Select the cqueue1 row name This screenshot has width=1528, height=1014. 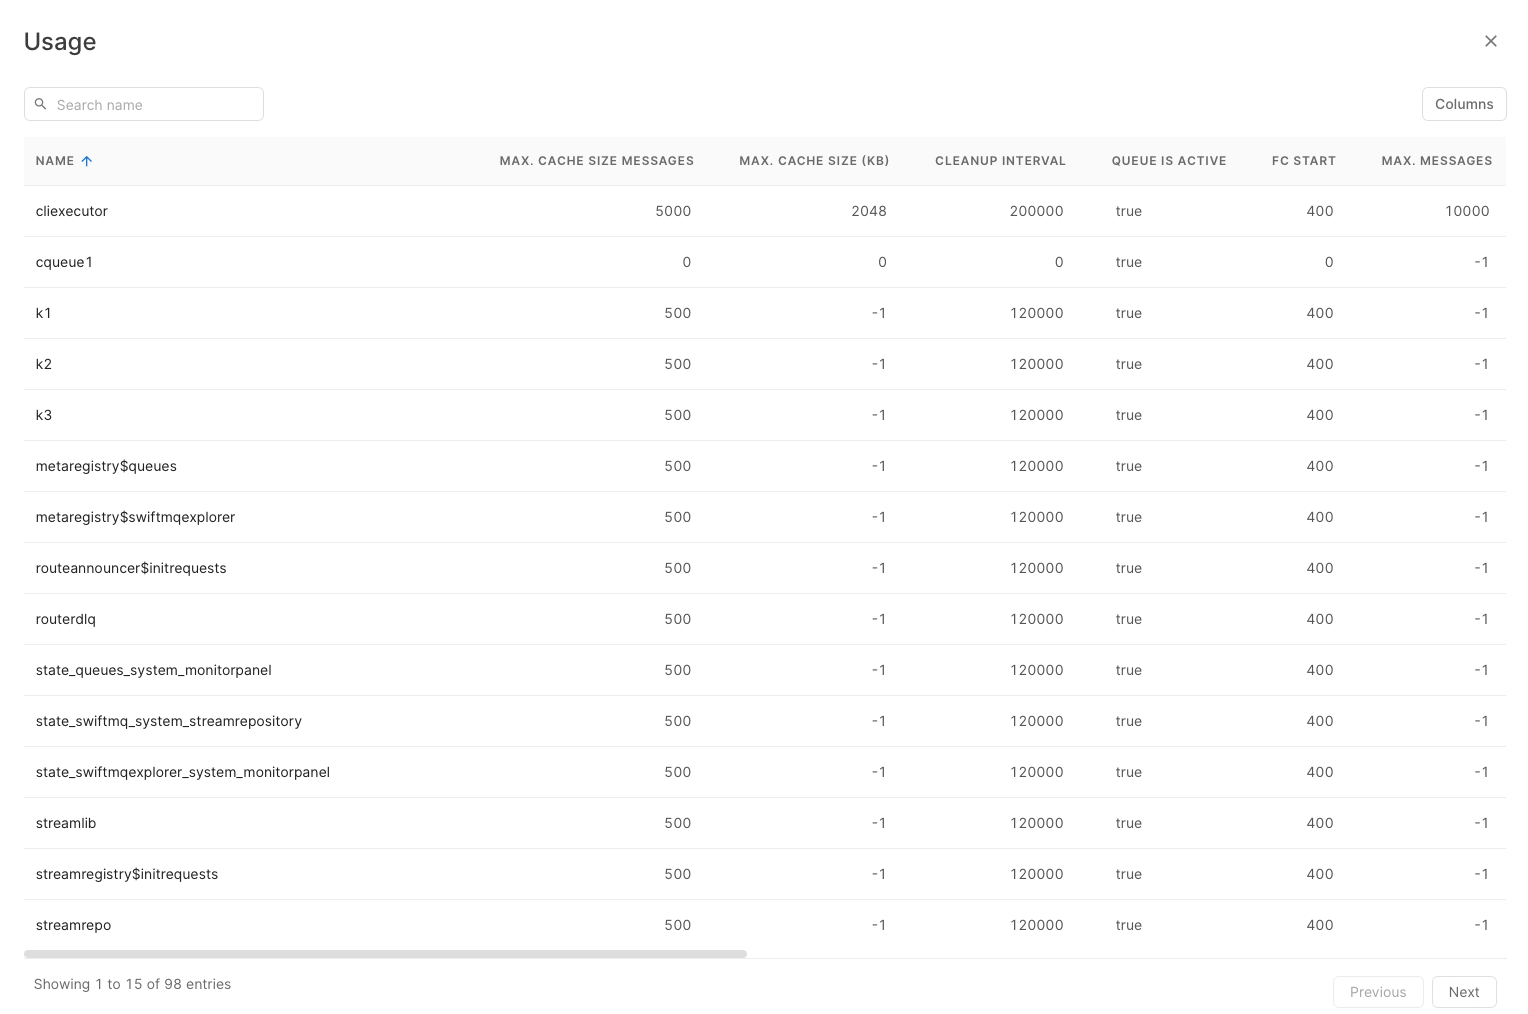tap(64, 262)
